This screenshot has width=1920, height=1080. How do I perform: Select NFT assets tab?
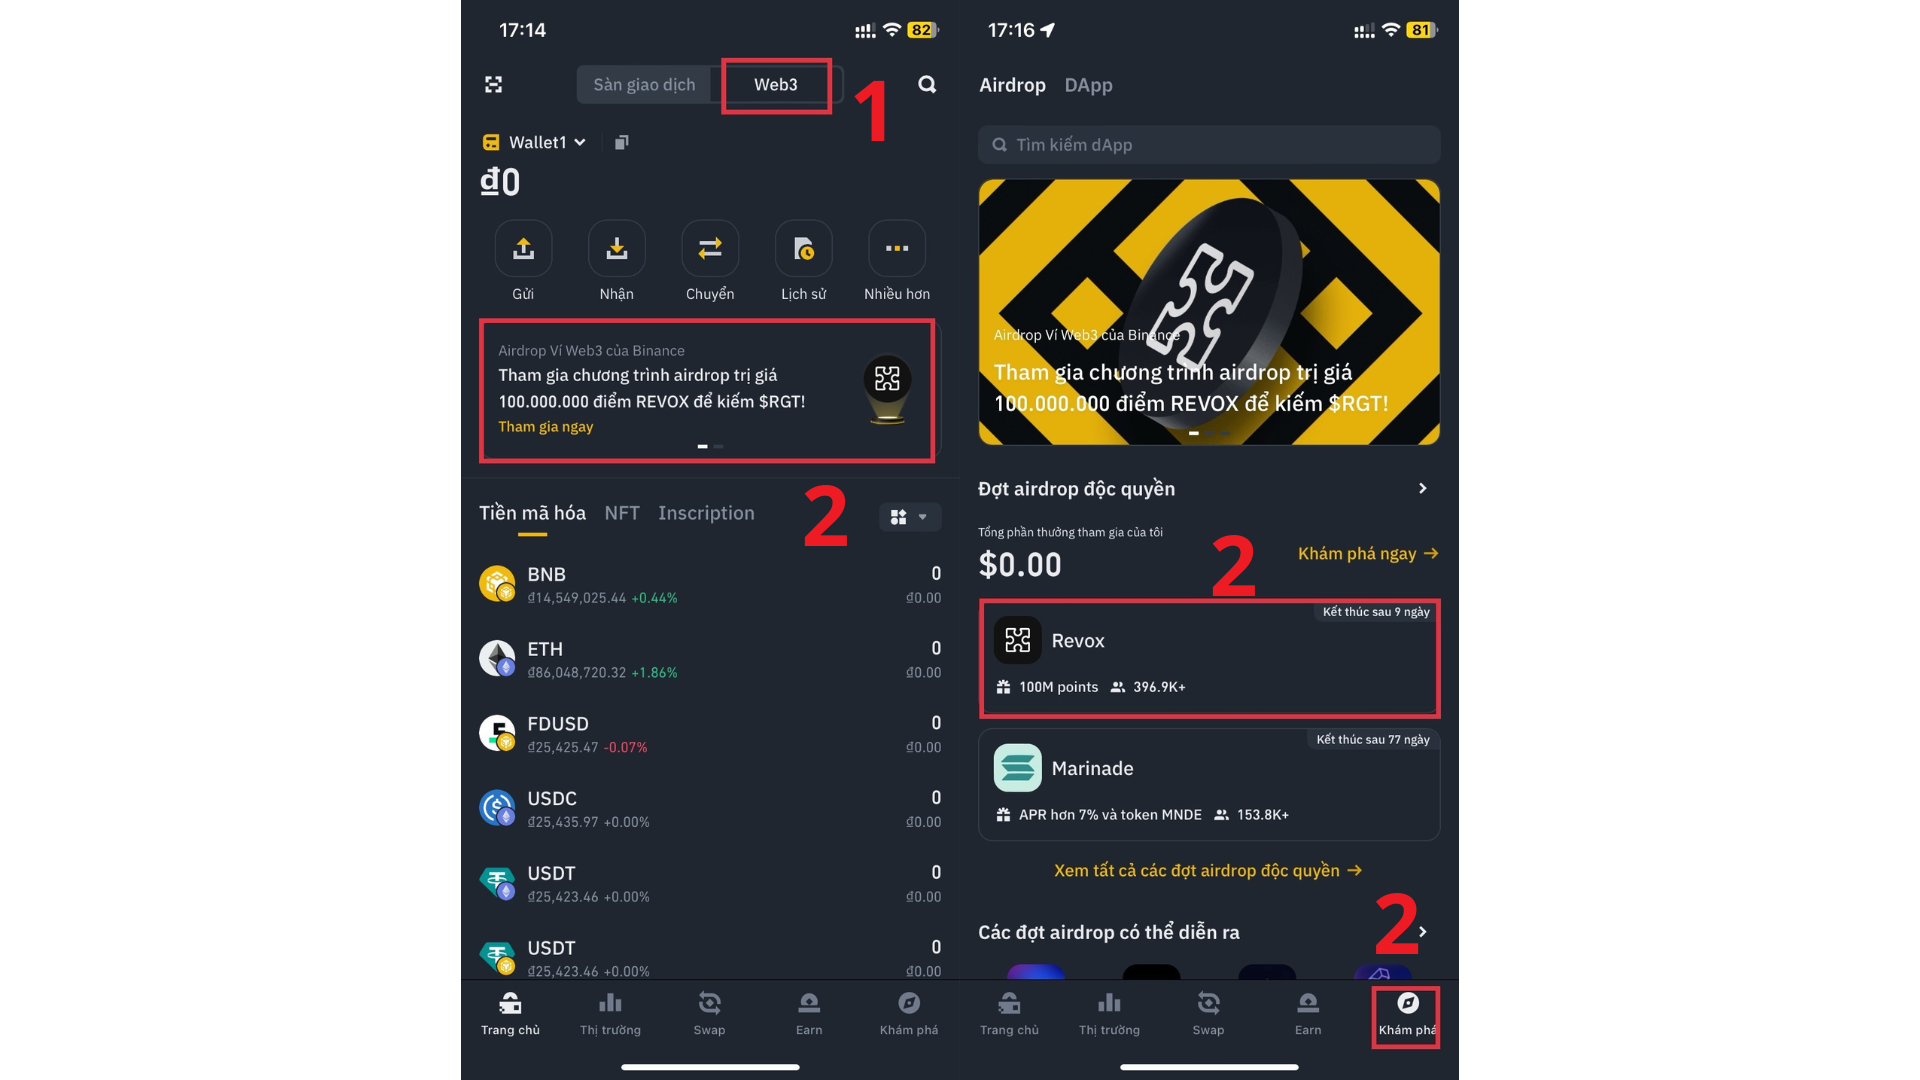pos(621,512)
